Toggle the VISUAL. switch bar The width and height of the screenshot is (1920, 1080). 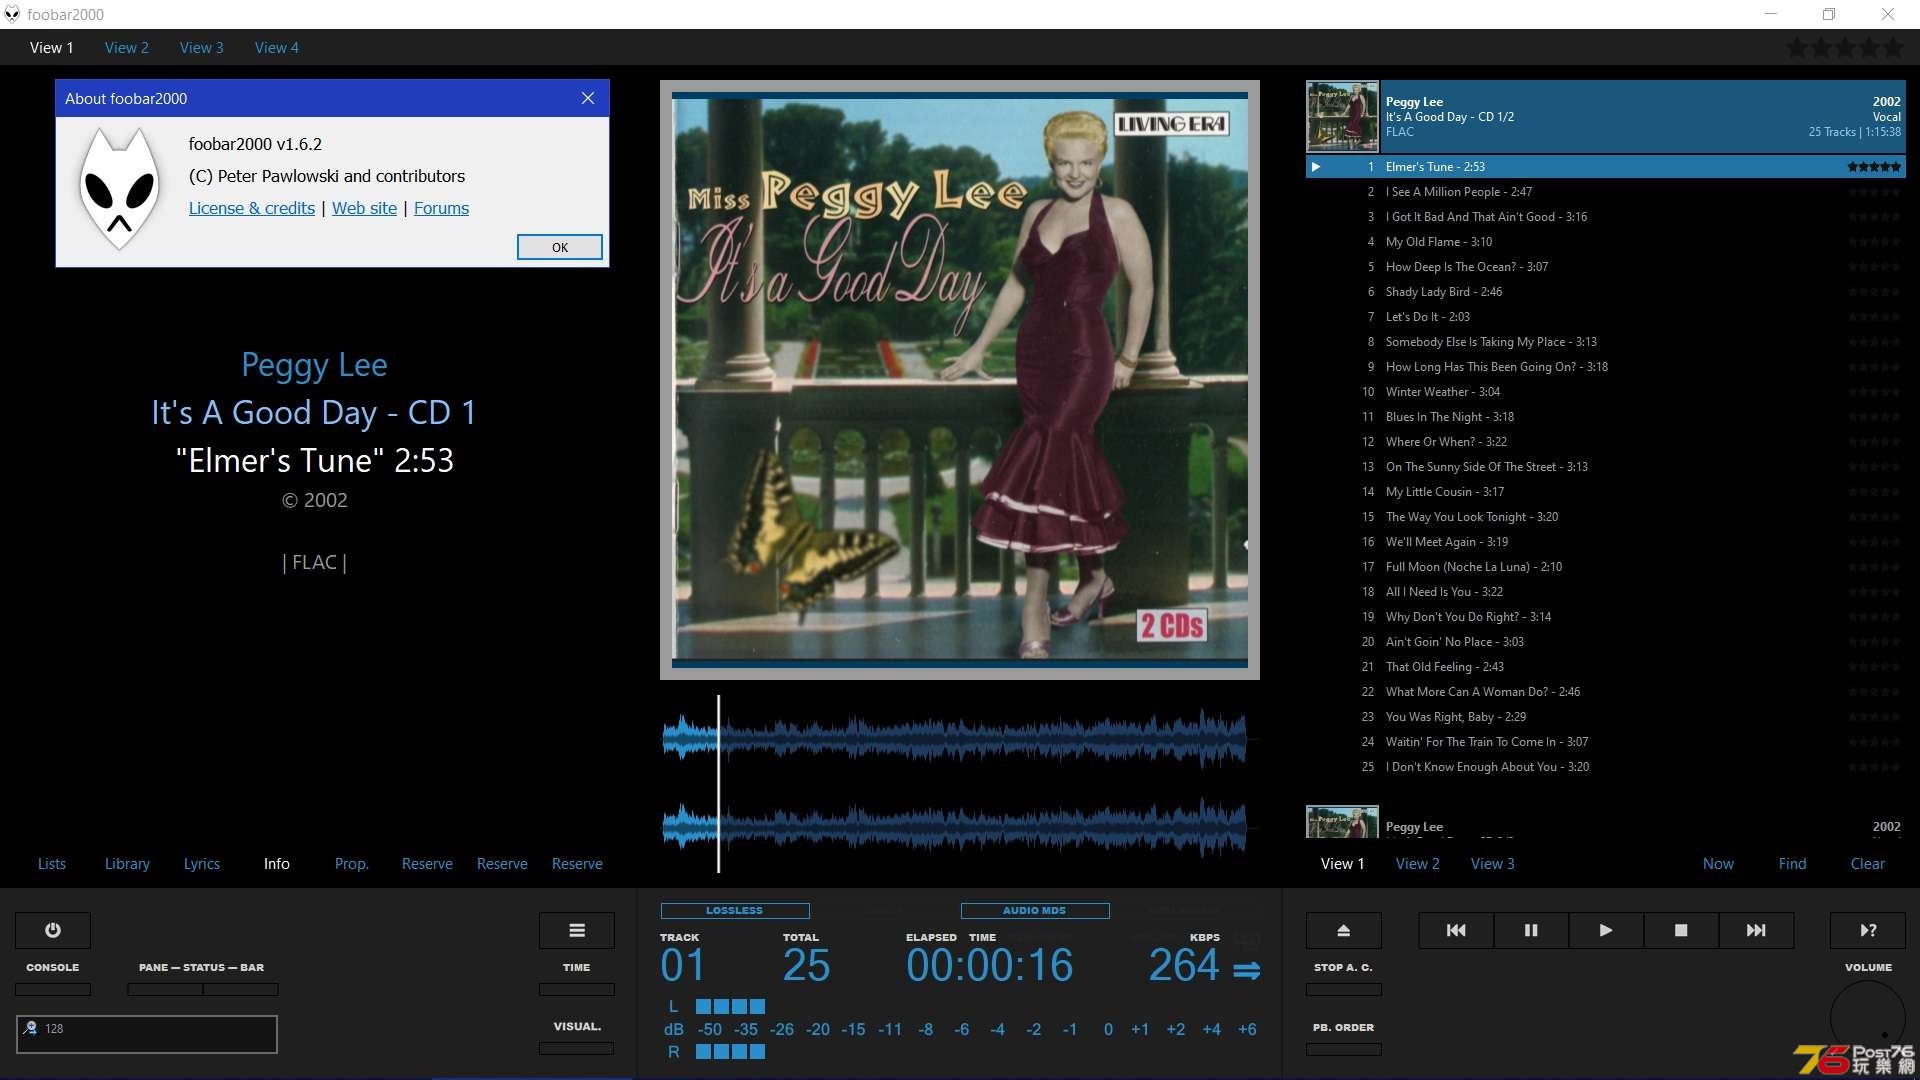click(x=577, y=1048)
